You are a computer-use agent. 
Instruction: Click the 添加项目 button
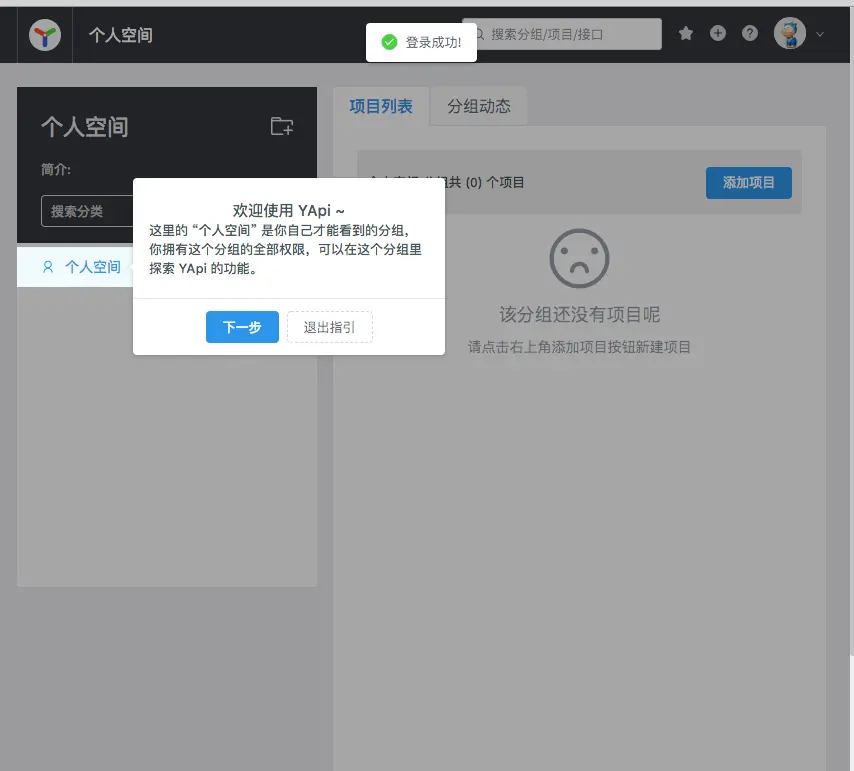(749, 183)
